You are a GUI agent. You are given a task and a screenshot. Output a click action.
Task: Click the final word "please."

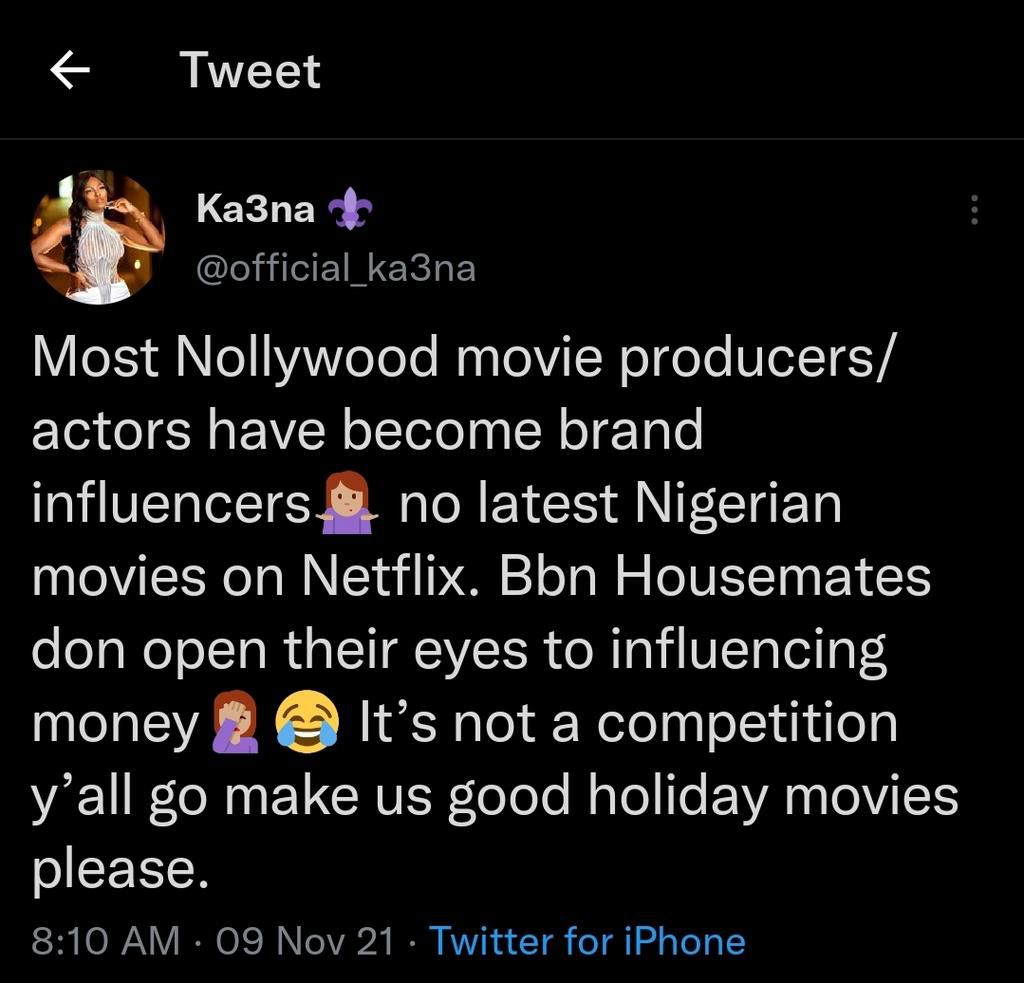(119, 868)
